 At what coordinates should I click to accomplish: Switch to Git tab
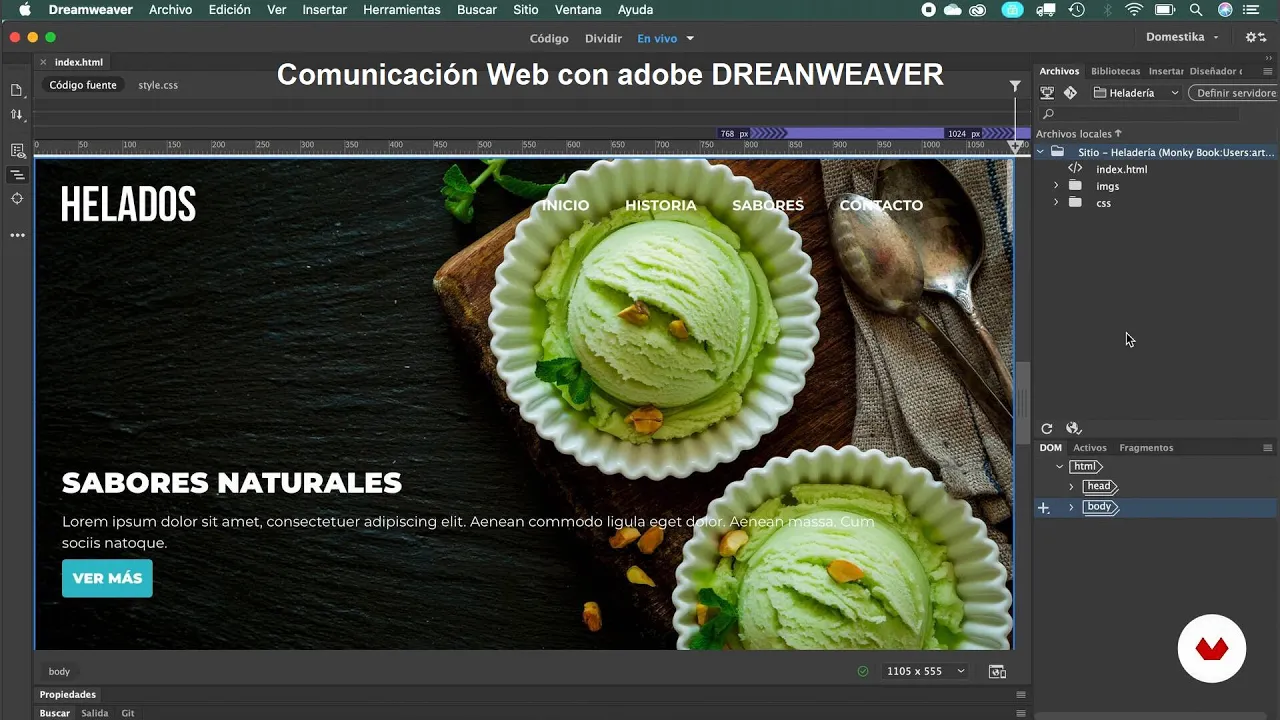(128, 713)
